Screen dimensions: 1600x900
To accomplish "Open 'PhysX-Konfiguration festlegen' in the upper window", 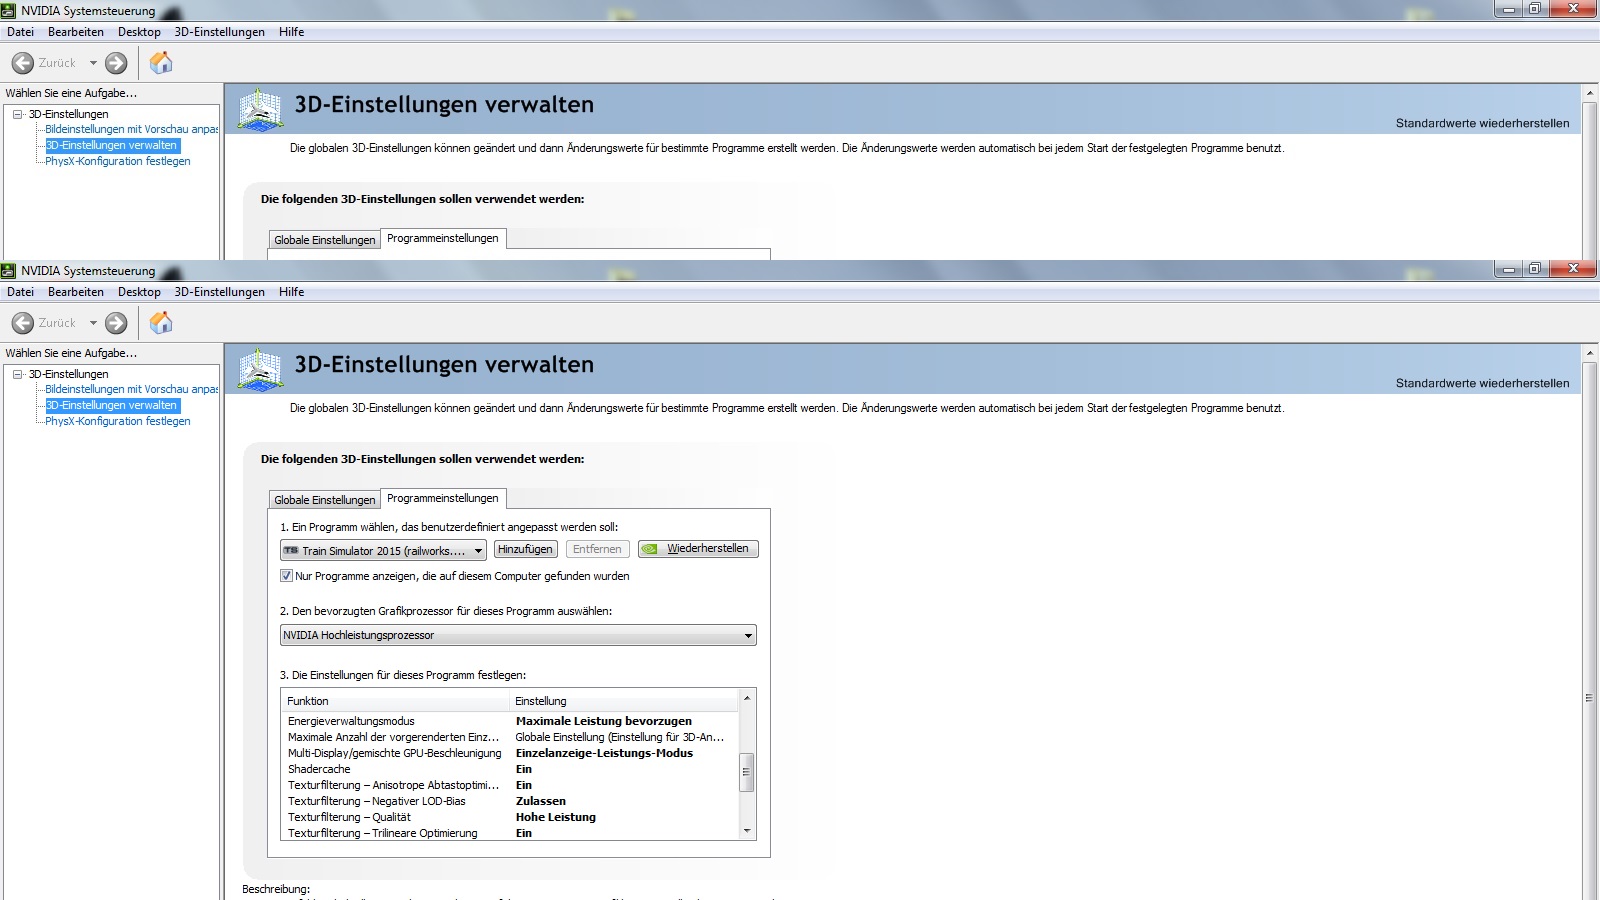I will click(x=118, y=161).
